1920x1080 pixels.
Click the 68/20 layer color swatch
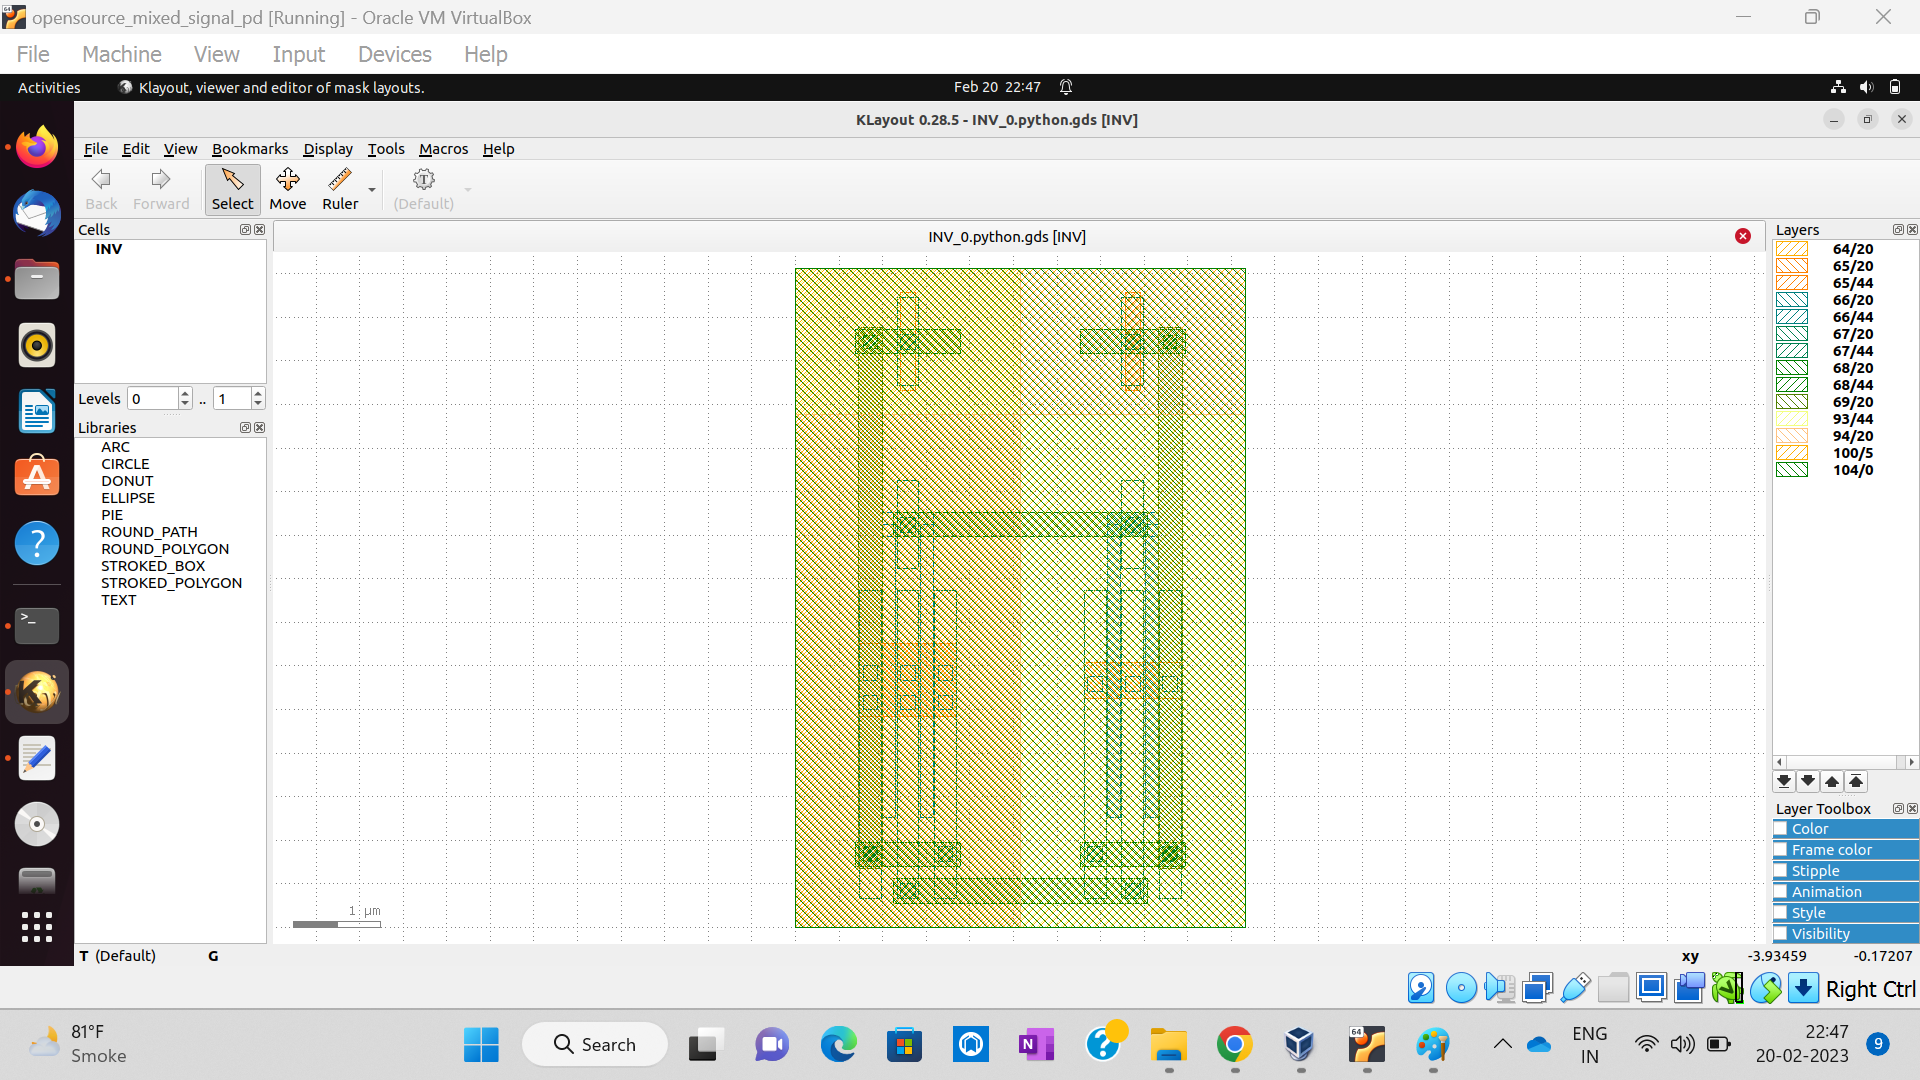(1791, 368)
